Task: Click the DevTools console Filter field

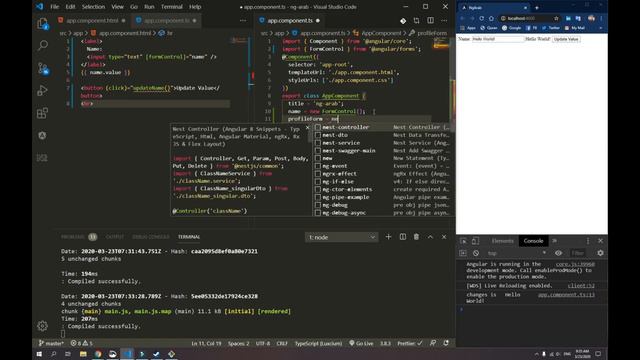Action: [x=579, y=253]
